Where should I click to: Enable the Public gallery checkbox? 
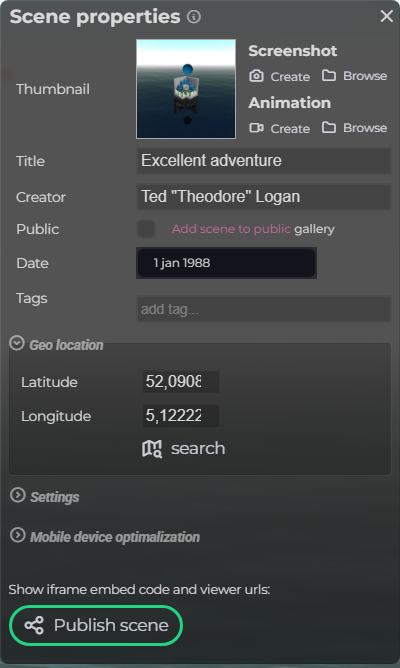click(146, 229)
